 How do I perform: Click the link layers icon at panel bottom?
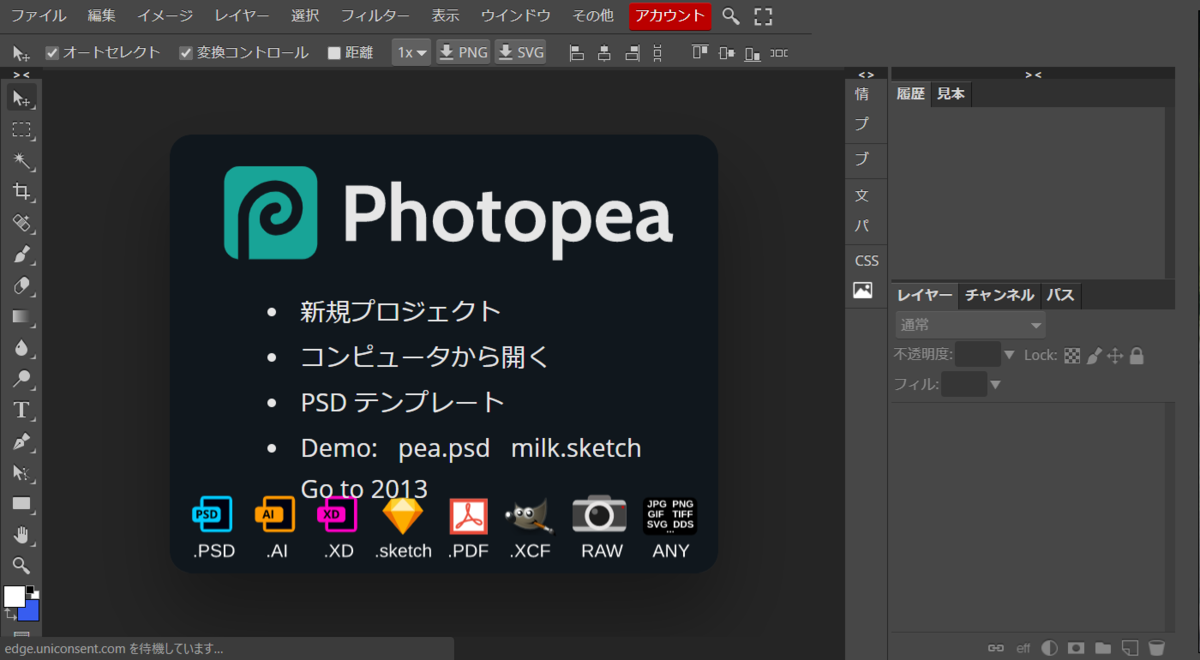pos(995,647)
